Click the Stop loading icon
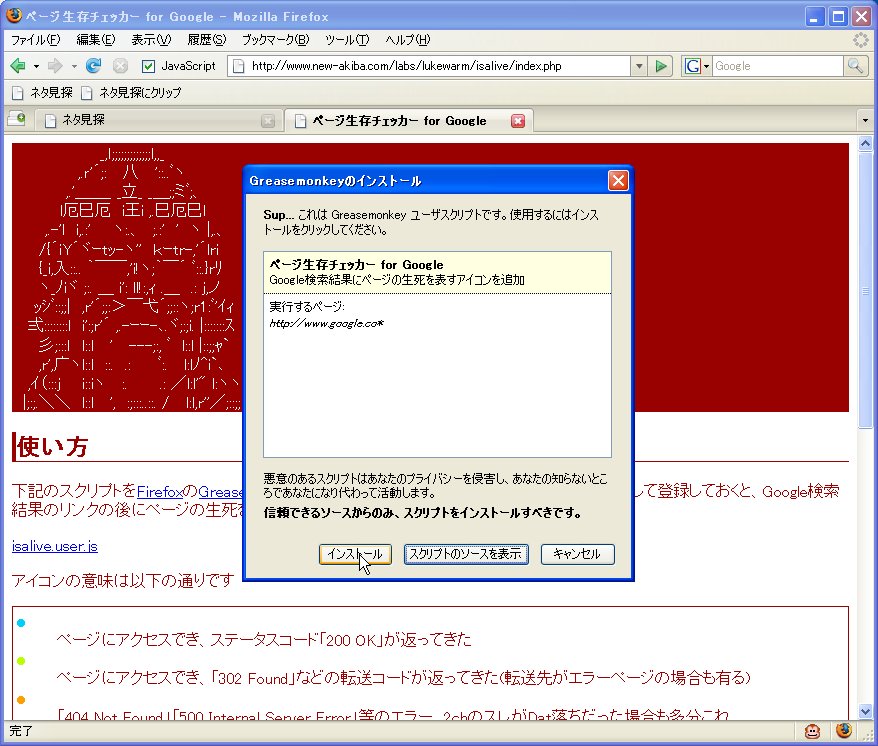Viewport: 878px width, 746px height. pyautogui.click(x=120, y=66)
